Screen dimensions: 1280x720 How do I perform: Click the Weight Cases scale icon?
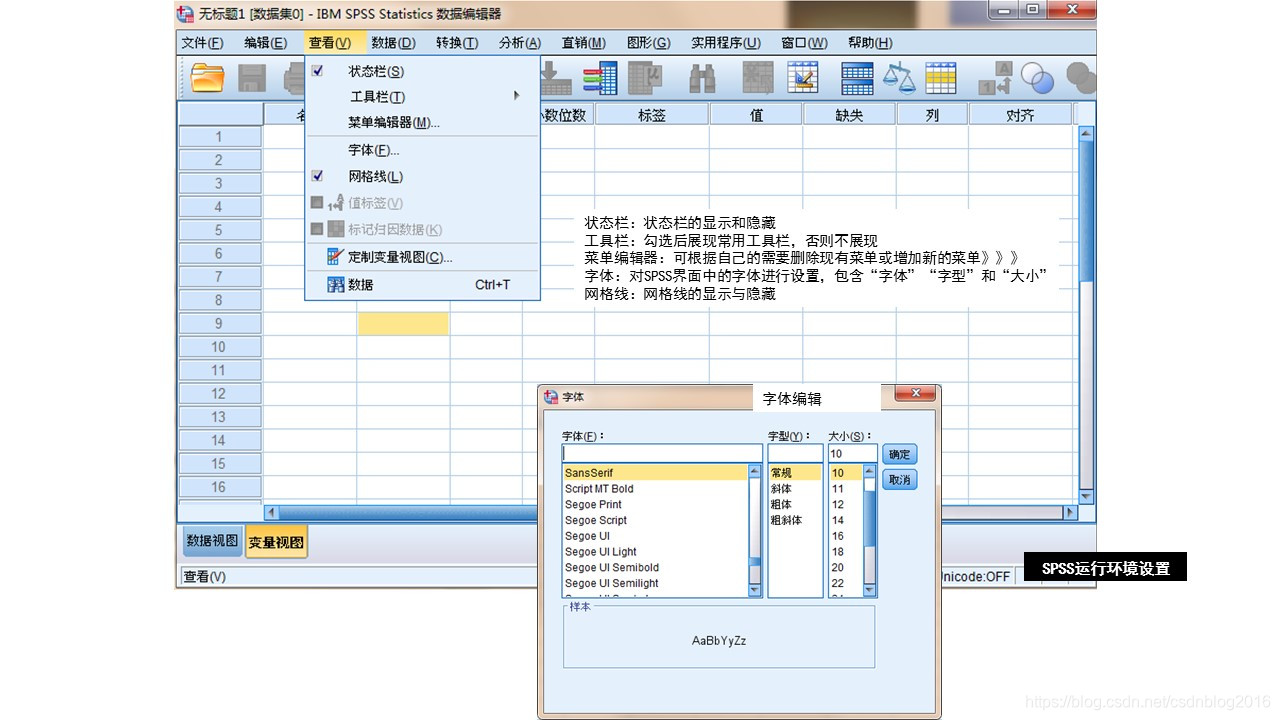(899, 78)
